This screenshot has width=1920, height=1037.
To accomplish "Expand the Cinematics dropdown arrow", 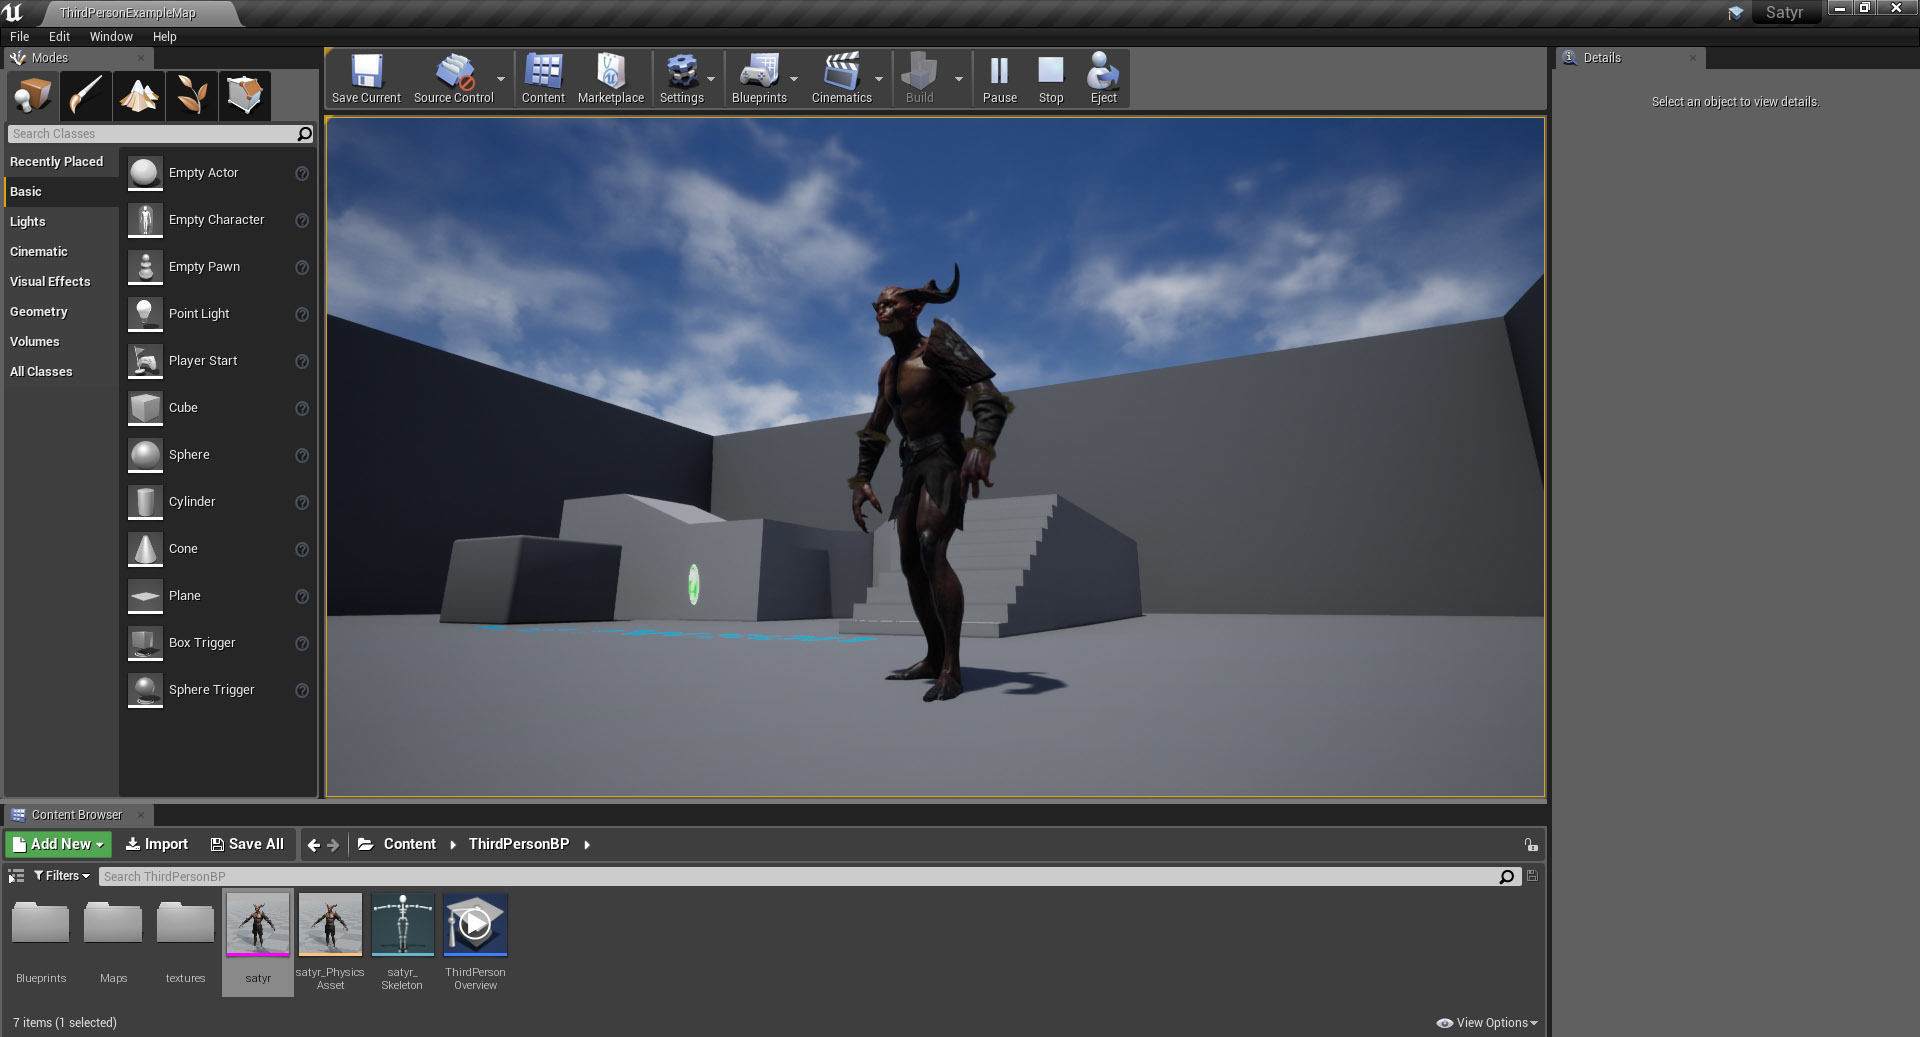I will (879, 79).
